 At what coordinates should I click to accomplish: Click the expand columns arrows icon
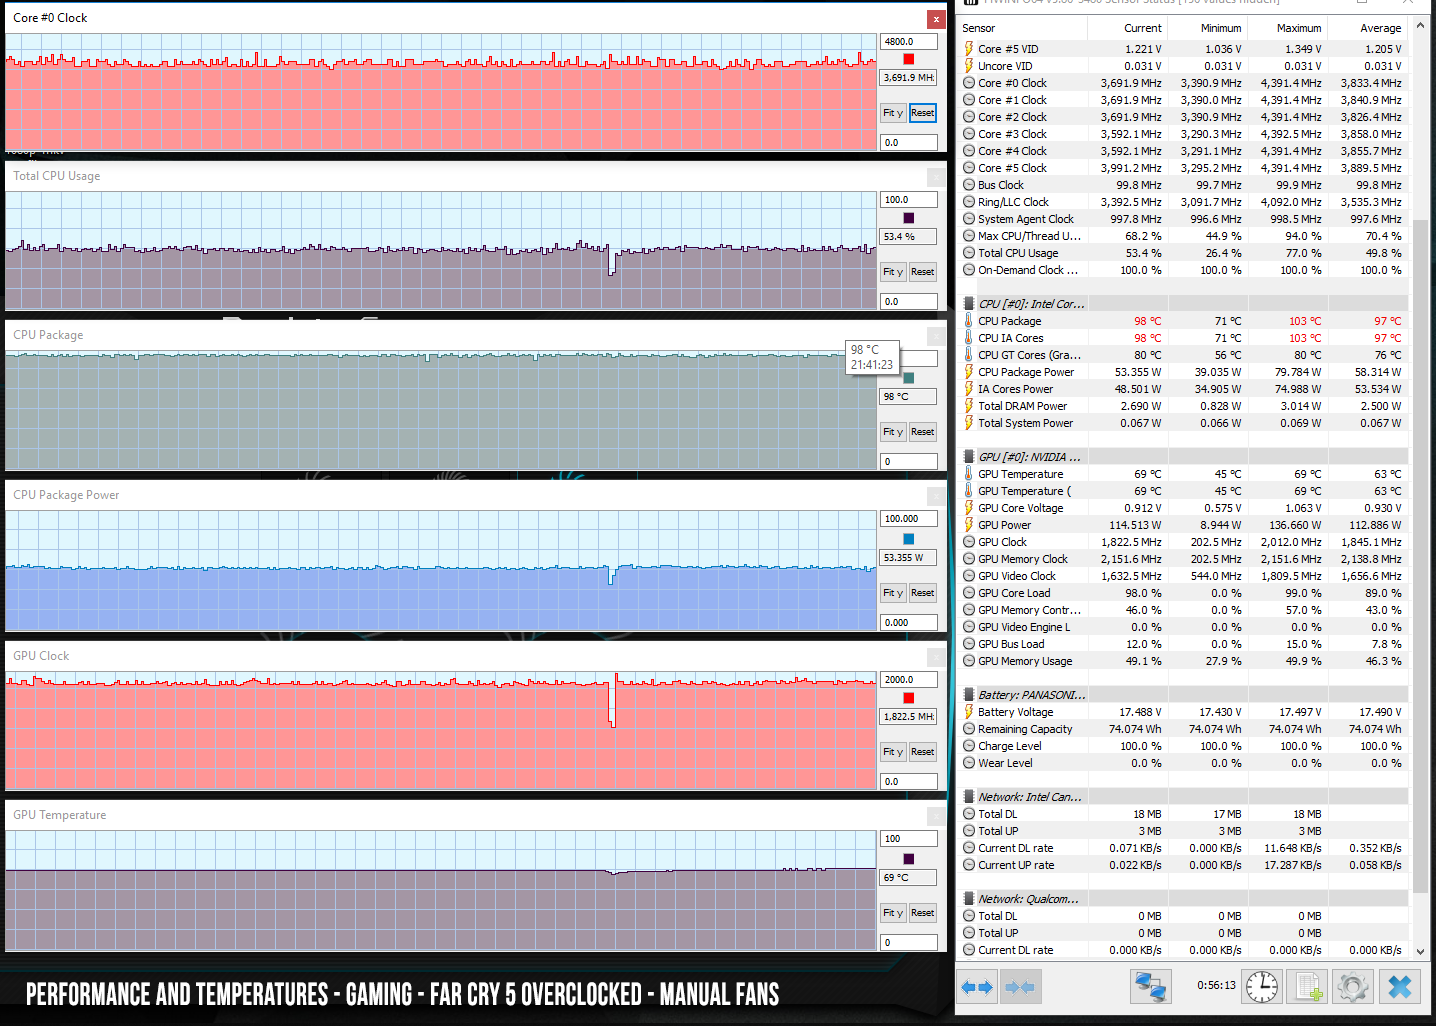point(977,987)
